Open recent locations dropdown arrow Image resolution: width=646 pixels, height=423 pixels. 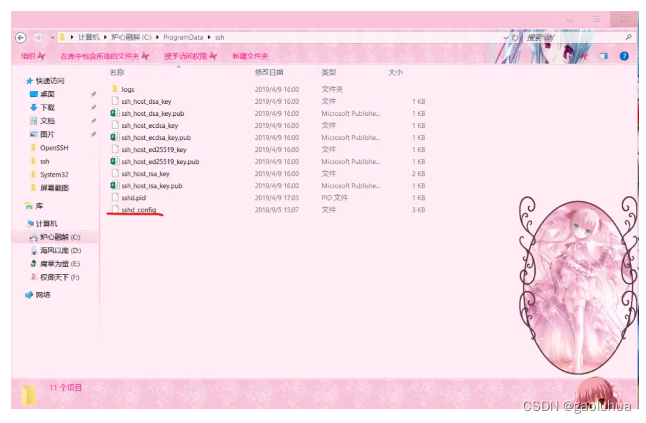click(x=52, y=37)
